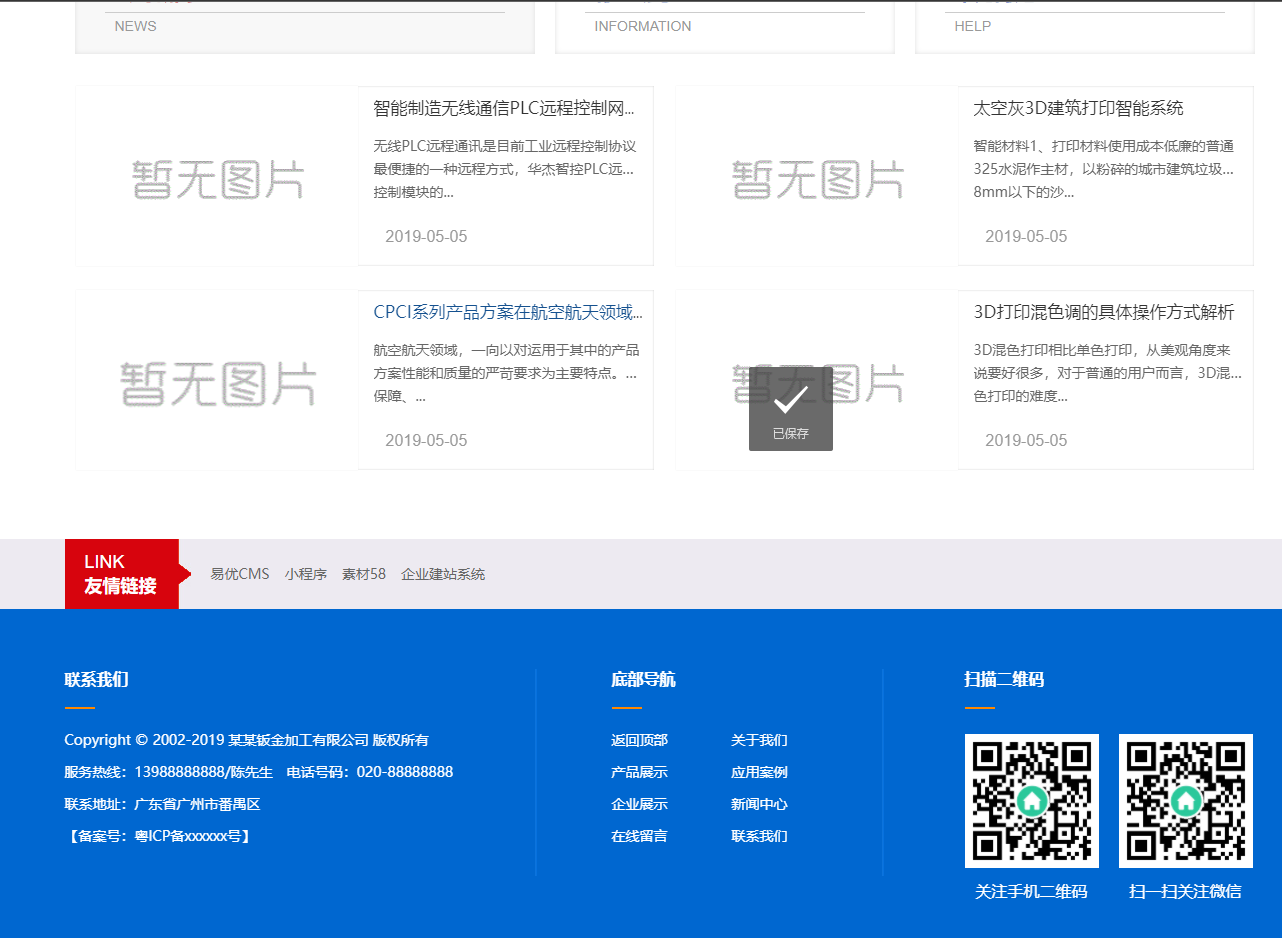Click thumbnail of the CPCI系列产品 article
Screen dimensions: 1282x938
coord(217,381)
